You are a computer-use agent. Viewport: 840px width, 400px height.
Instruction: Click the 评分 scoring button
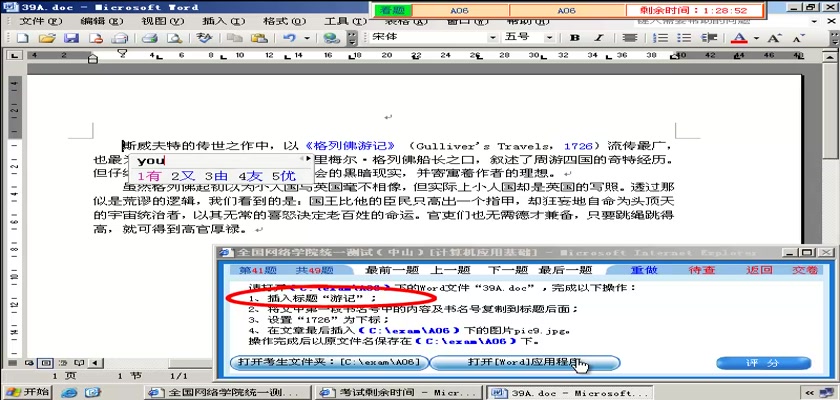(x=763, y=363)
